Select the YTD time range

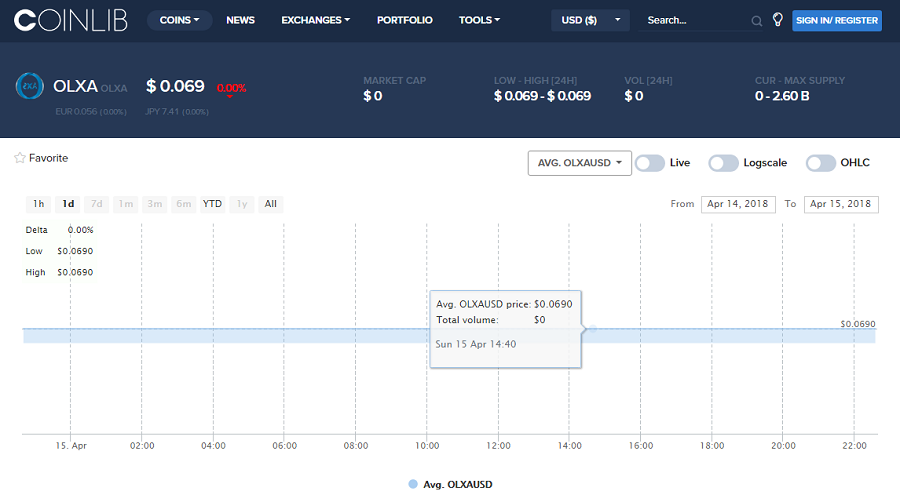pos(212,204)
